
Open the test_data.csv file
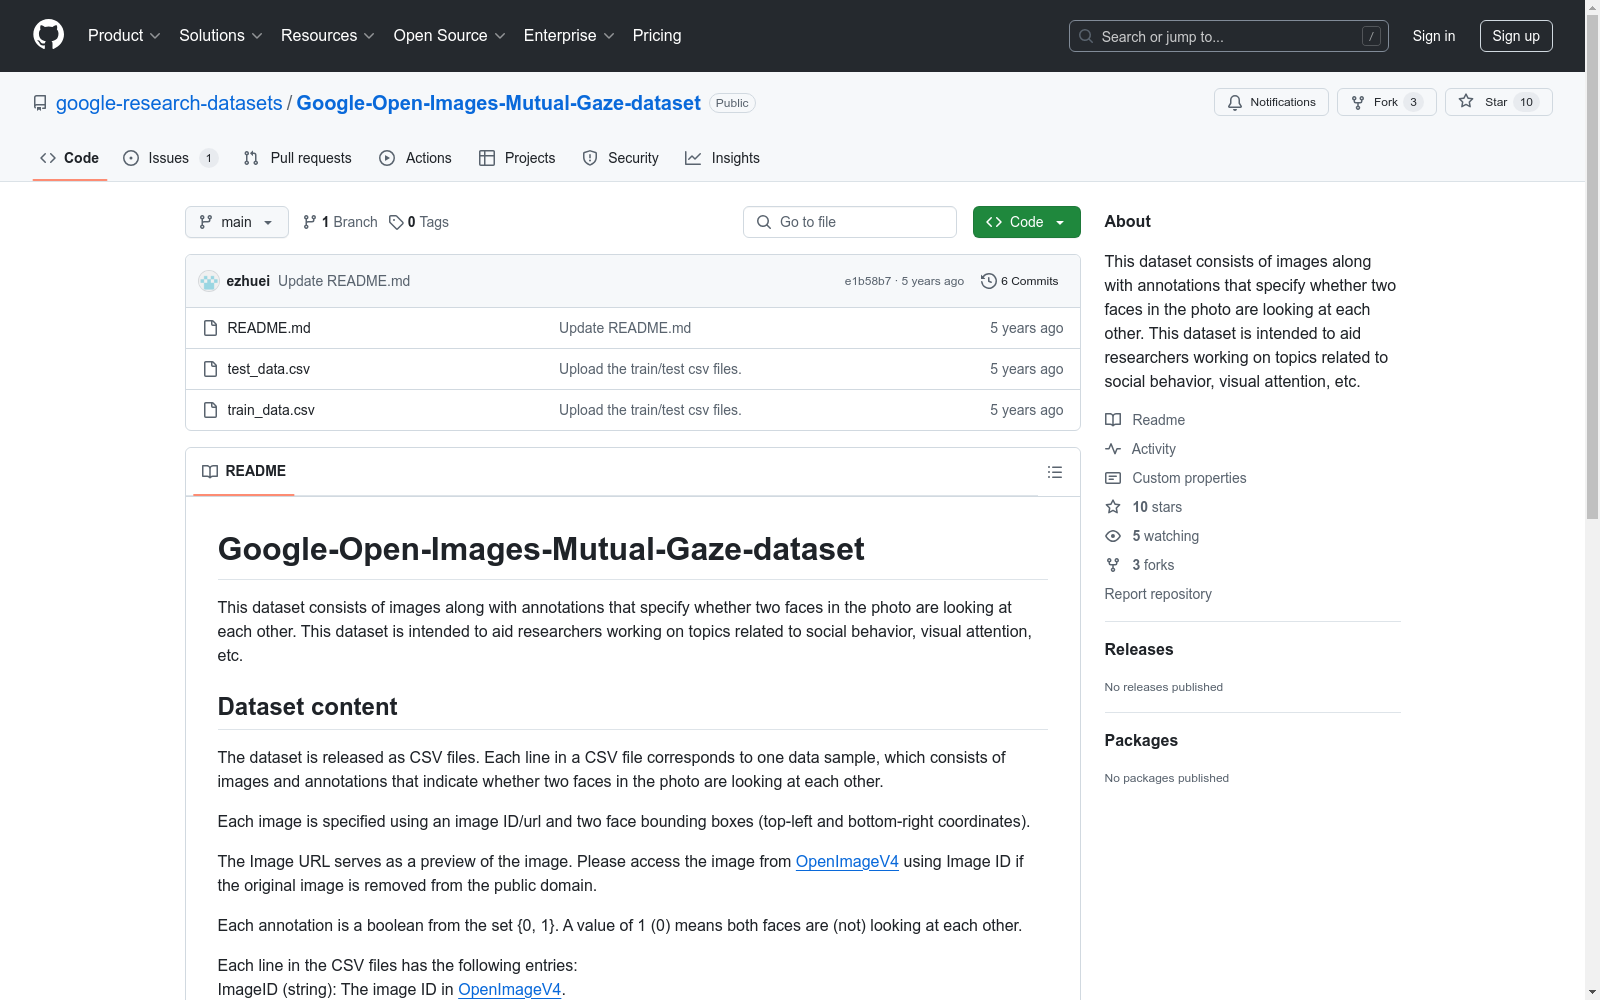[x=268, y=369]
